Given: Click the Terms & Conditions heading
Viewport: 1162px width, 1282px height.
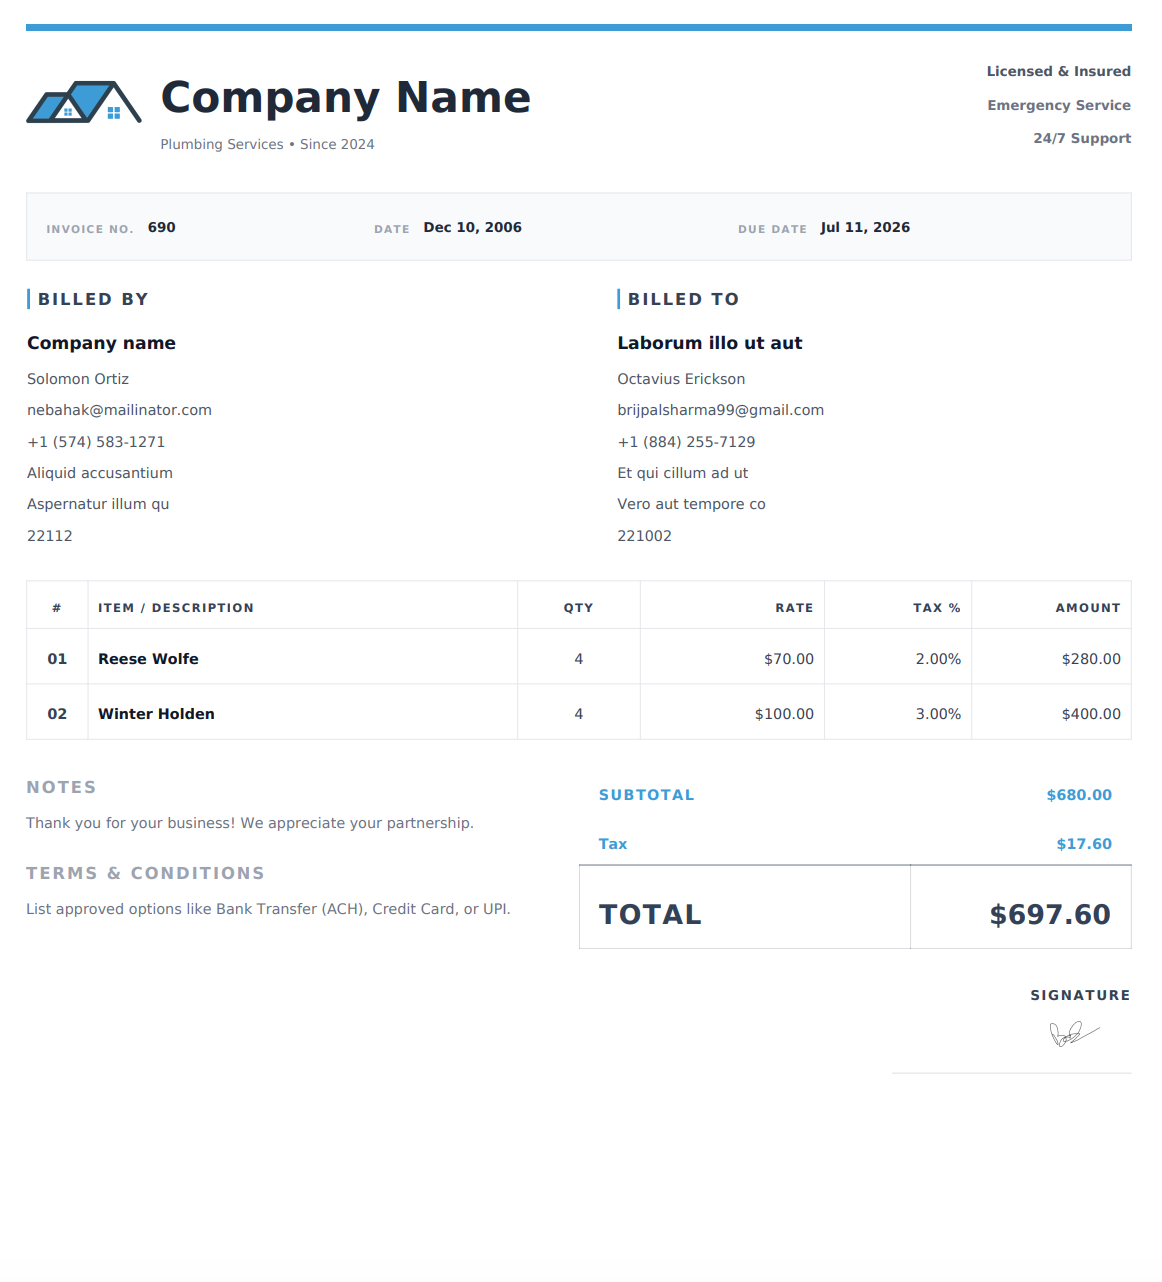Looking at the screenshot, I should 146,873.
